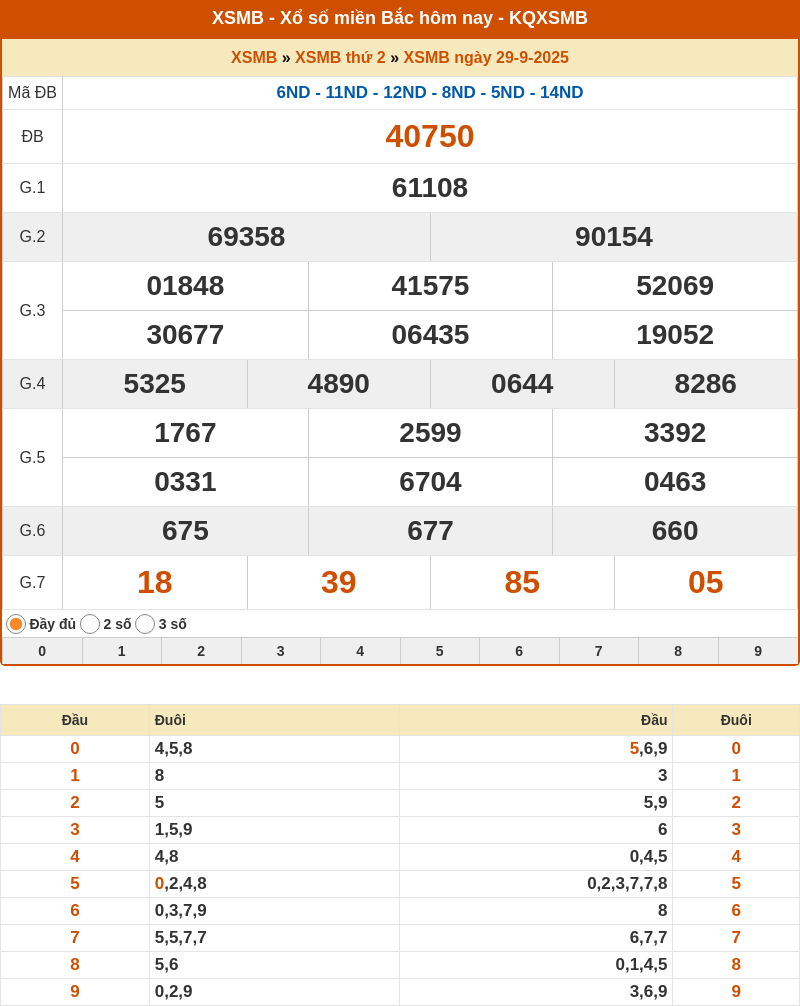Screen dimensions: 800x1006
Task: Open the XSMB breadcrumb link
Action: pyautogui.click(x=254, y=58)
